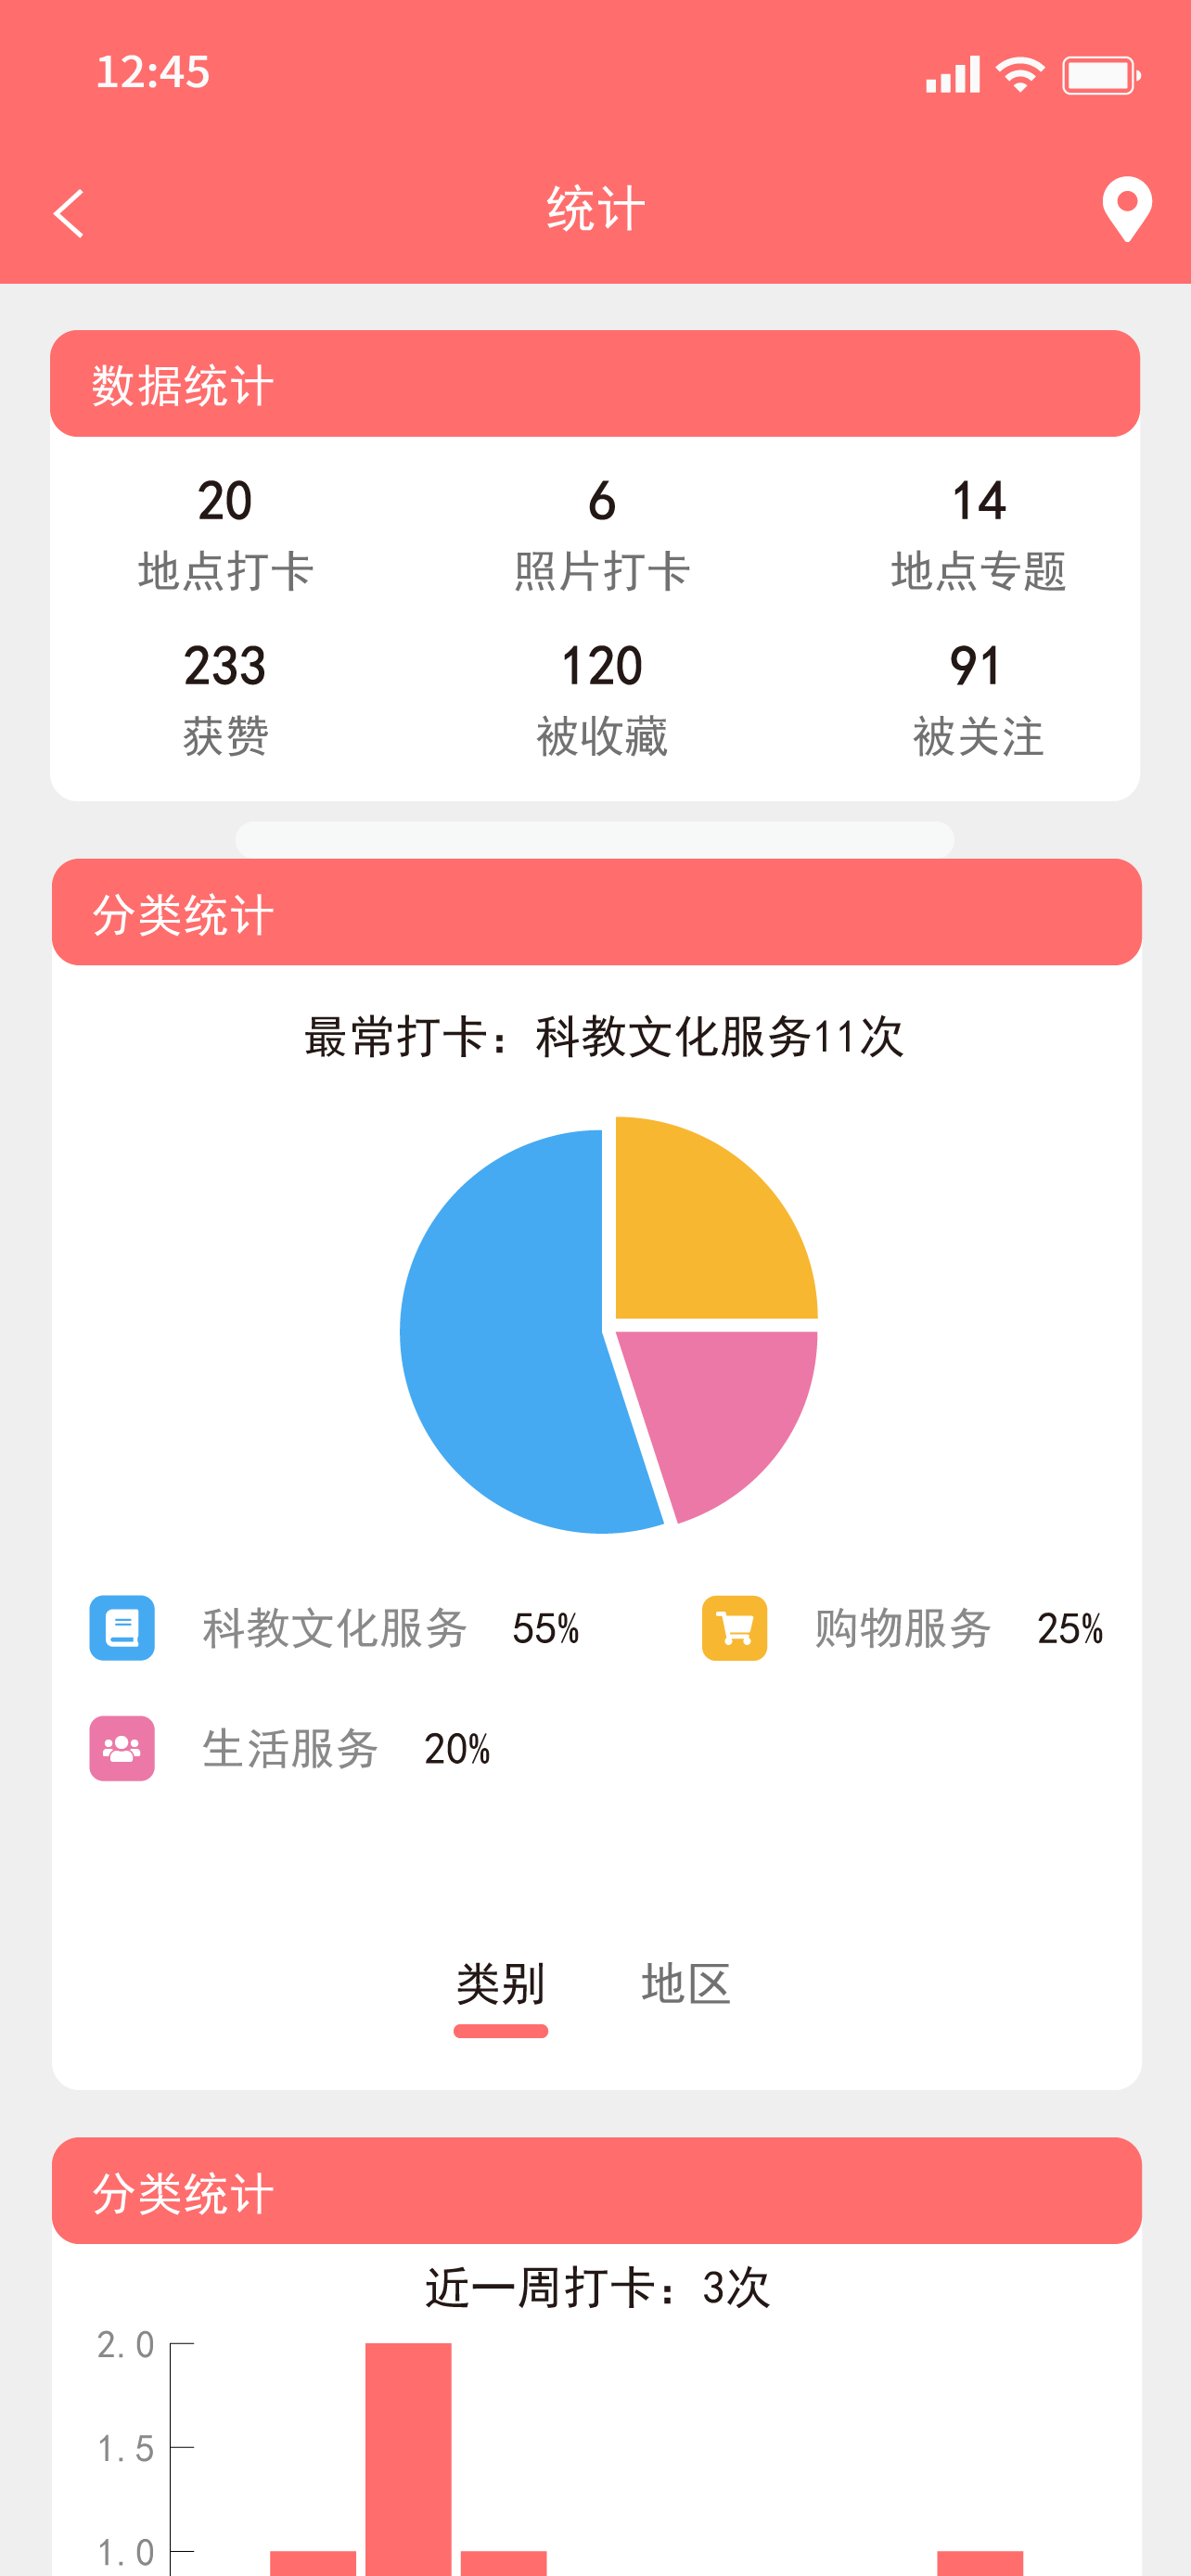Open the 被关注 total of 91
Viewport: 1191px width, 2576px height.
click(x=978, y=699)
